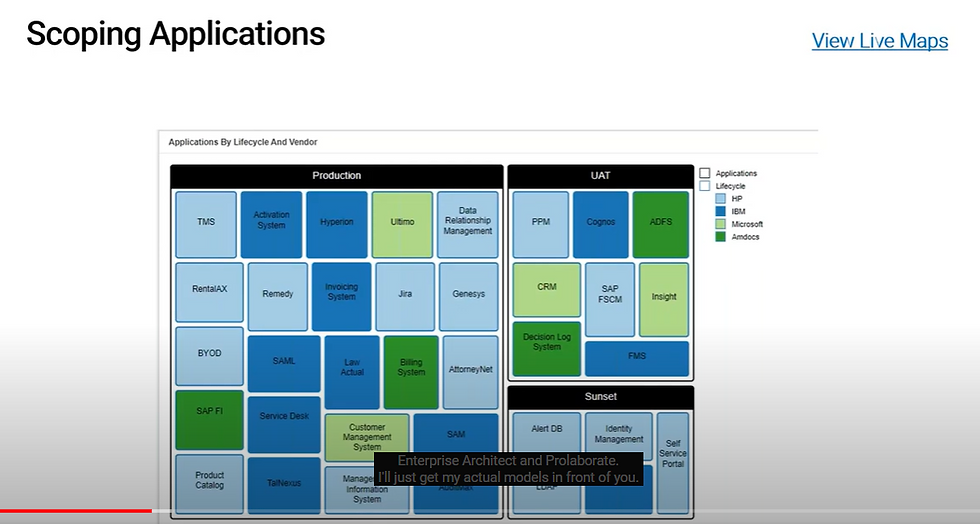Select the CRM tile
Screen dimensions: 980x524
547,290
